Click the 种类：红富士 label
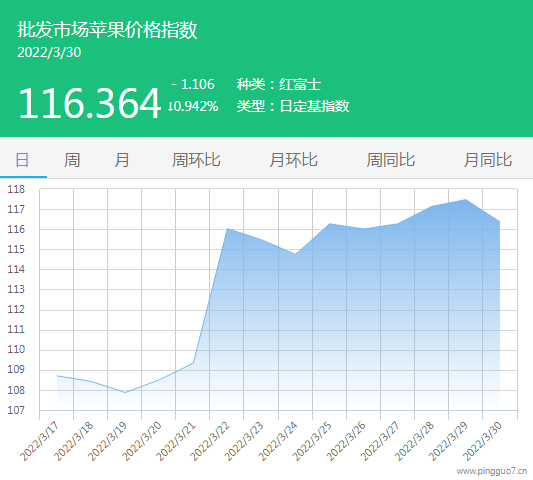Image resolution: width=533 pixels, height=480 pixels. point(279,84)
